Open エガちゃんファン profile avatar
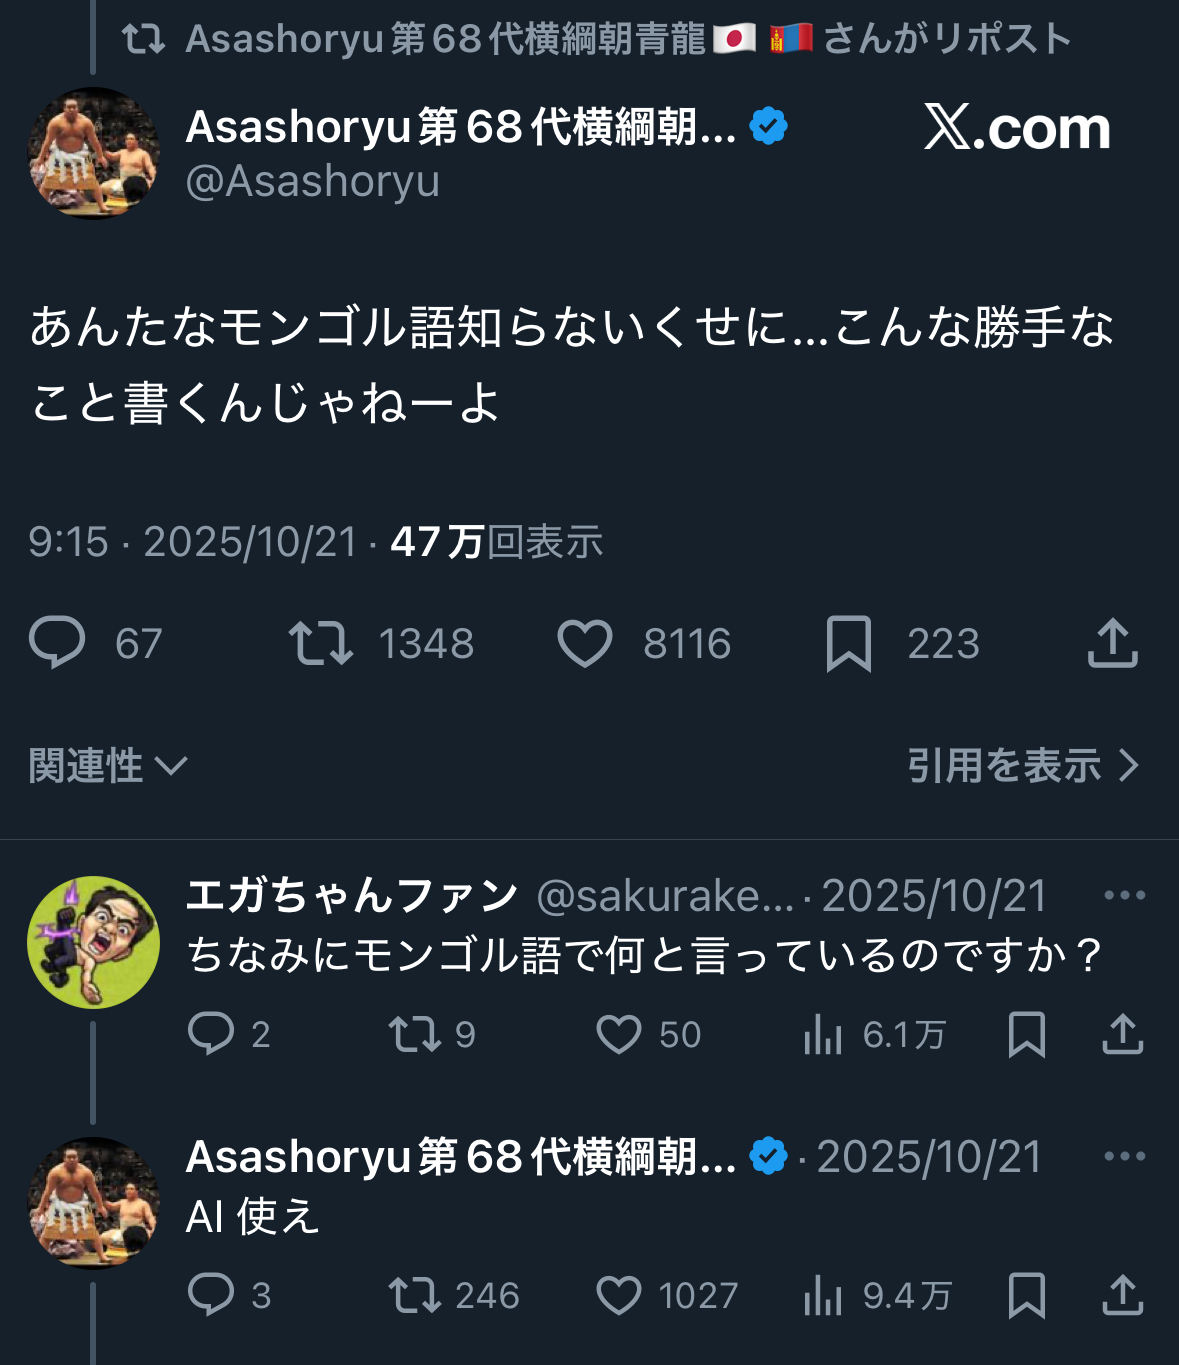The image size is (1179, 1365). [93, 942]
